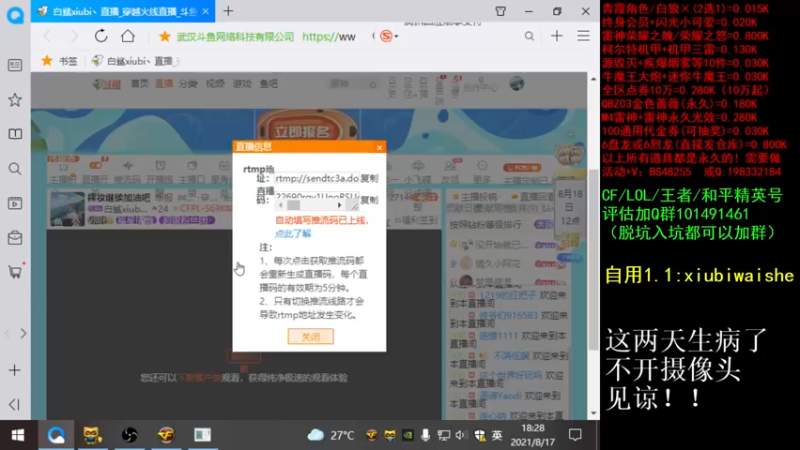Click the back navigation arrow
The height and width of the screenshot is (450, 800).
tap(47, 36)
